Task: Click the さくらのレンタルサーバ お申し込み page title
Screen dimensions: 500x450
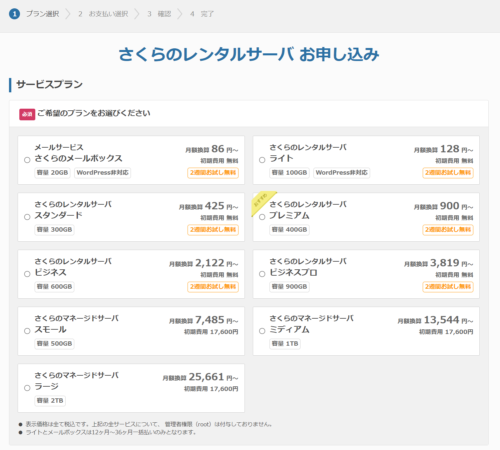Action: pos(249,54)
